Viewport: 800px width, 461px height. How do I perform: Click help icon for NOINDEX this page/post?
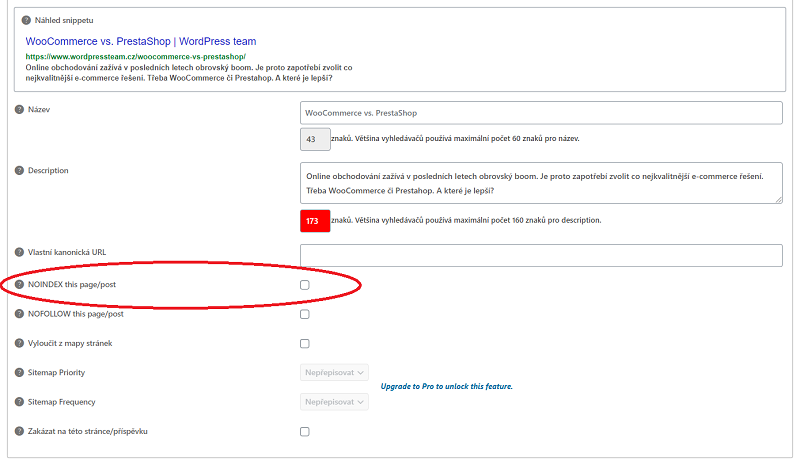[x=19, y=285]
